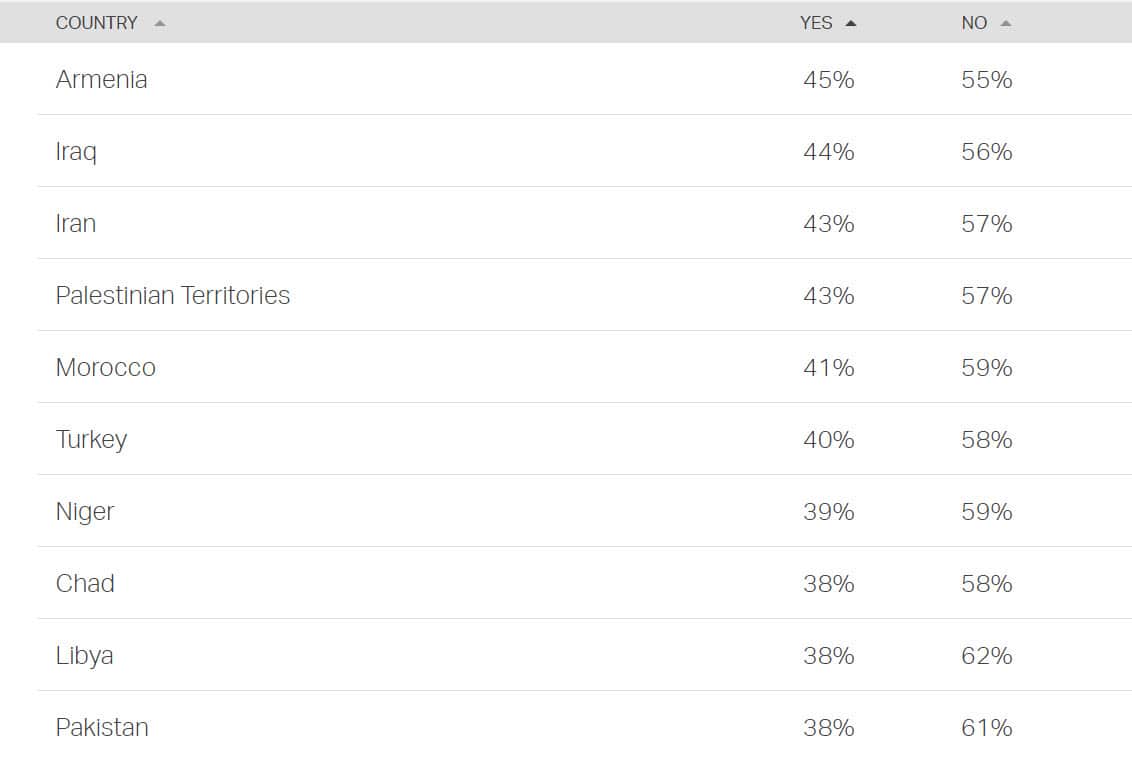Screen dimensions: 1132x759
Task: Sort the table by NO header
Action: point(972,22)
